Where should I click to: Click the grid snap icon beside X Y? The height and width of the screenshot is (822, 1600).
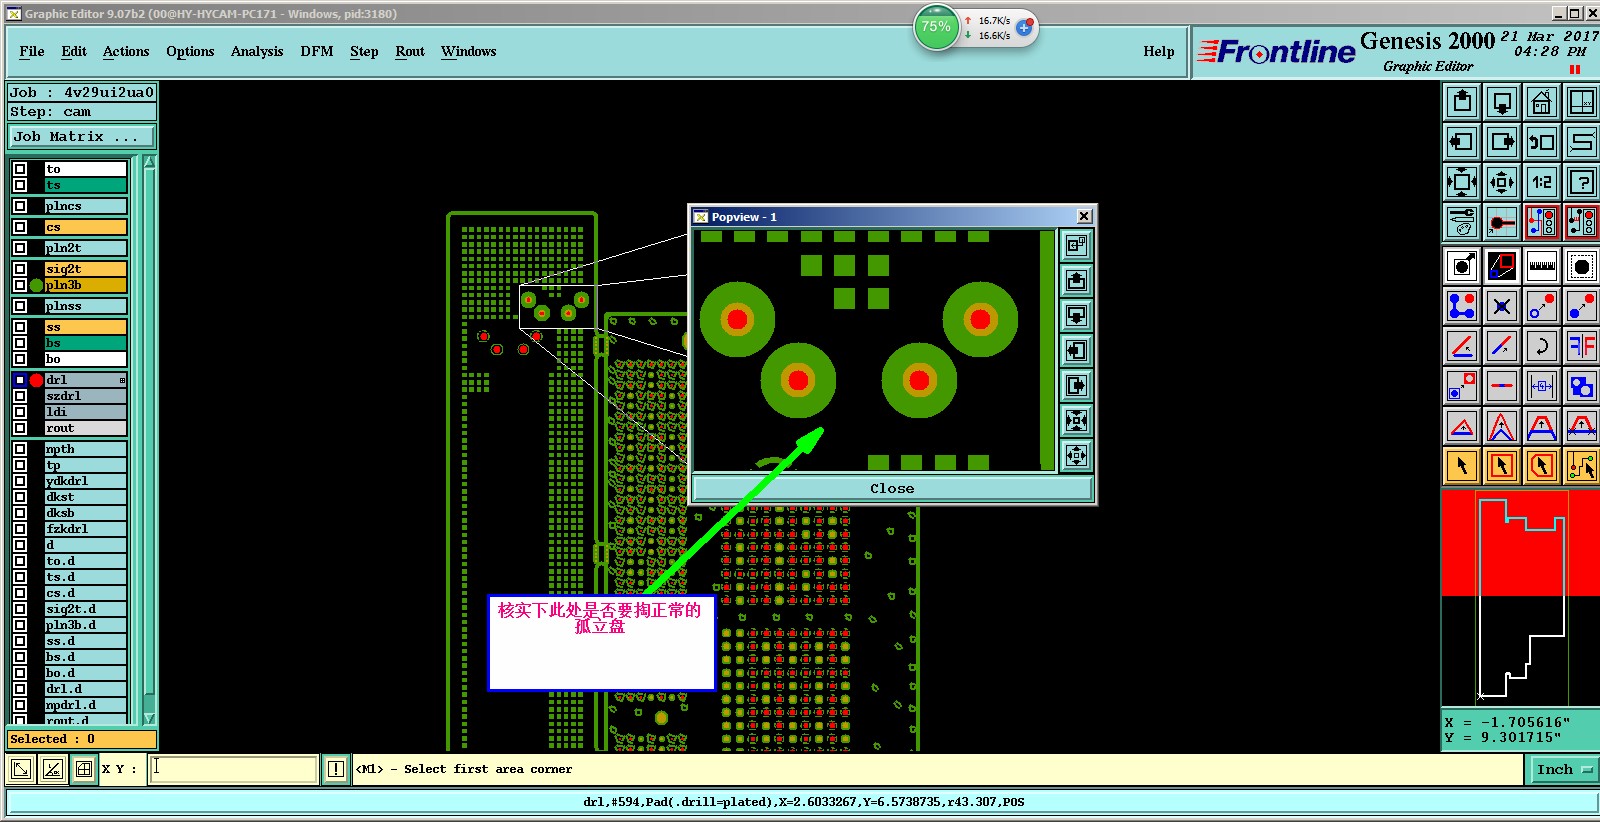(84, 769)
